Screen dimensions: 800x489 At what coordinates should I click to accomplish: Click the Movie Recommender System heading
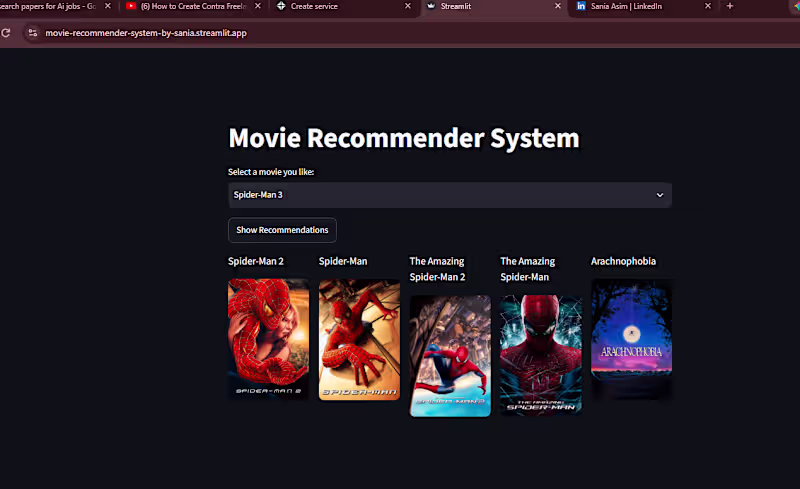(x=404, y=138)
